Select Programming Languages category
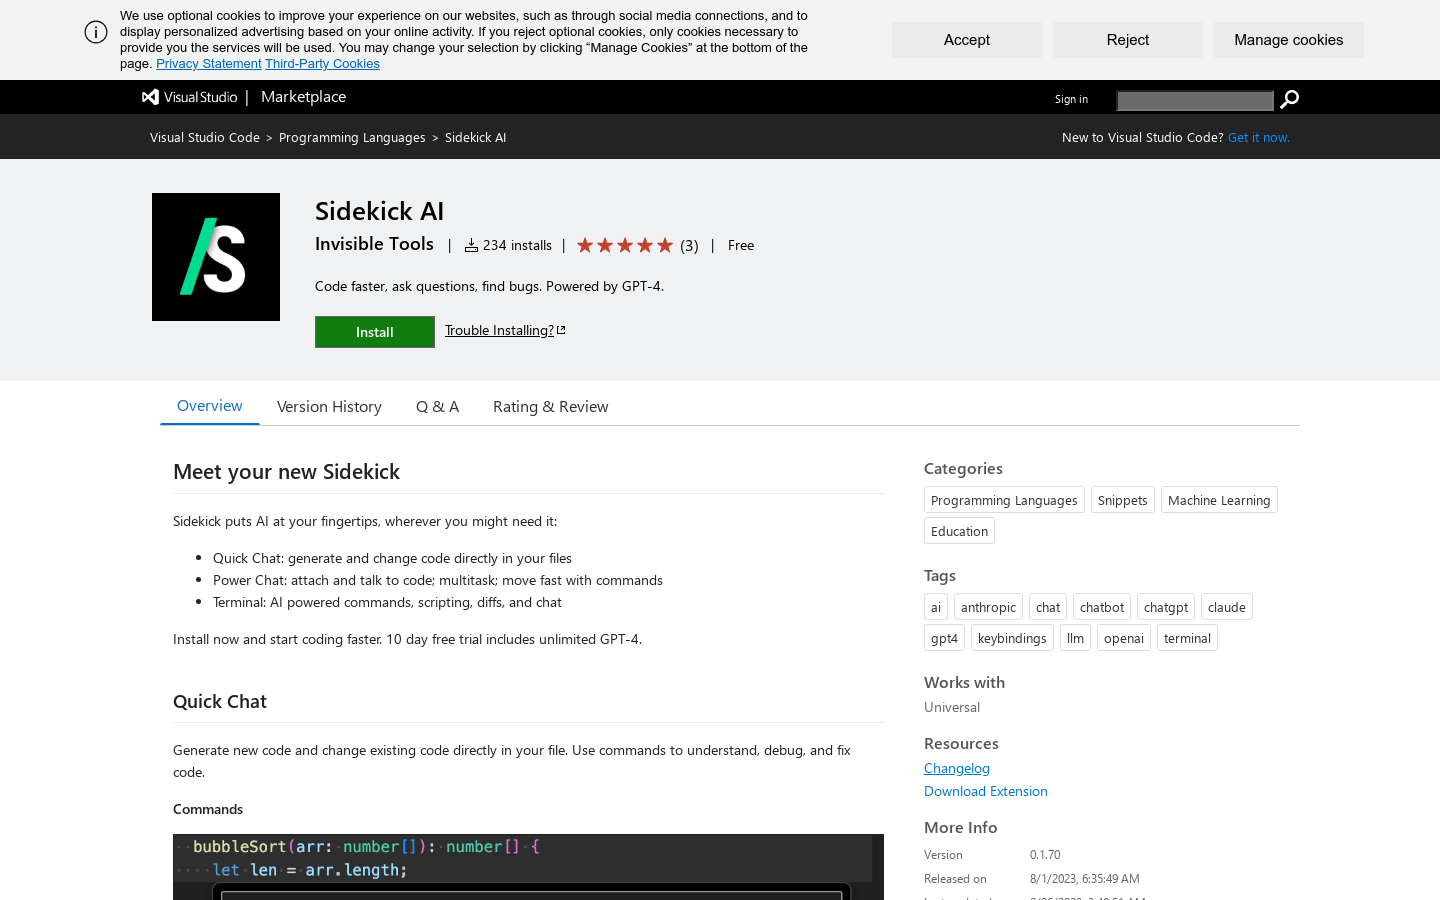 1004,500
